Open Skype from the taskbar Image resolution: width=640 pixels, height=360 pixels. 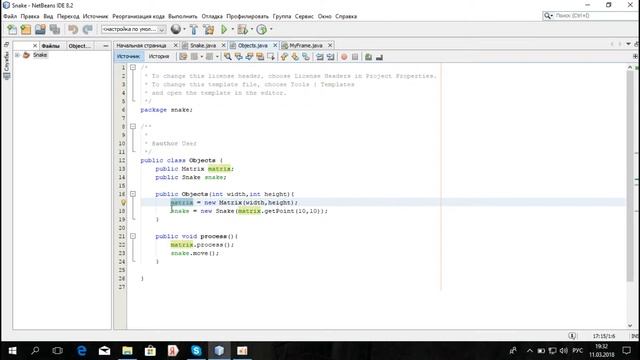(196, 351)
